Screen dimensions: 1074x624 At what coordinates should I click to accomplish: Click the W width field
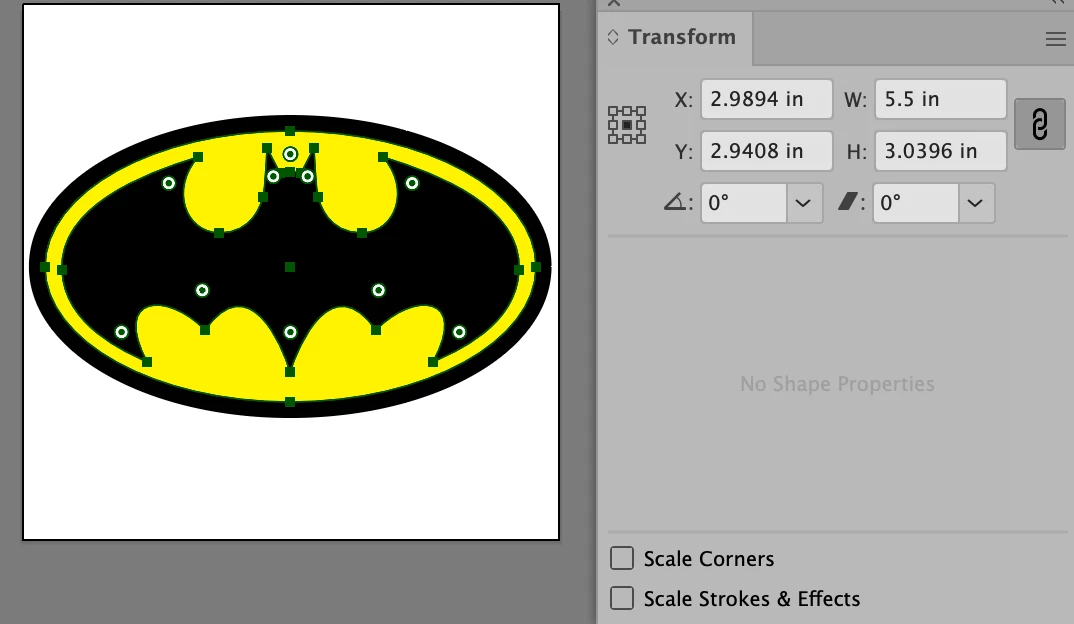(x=940, y=99)
